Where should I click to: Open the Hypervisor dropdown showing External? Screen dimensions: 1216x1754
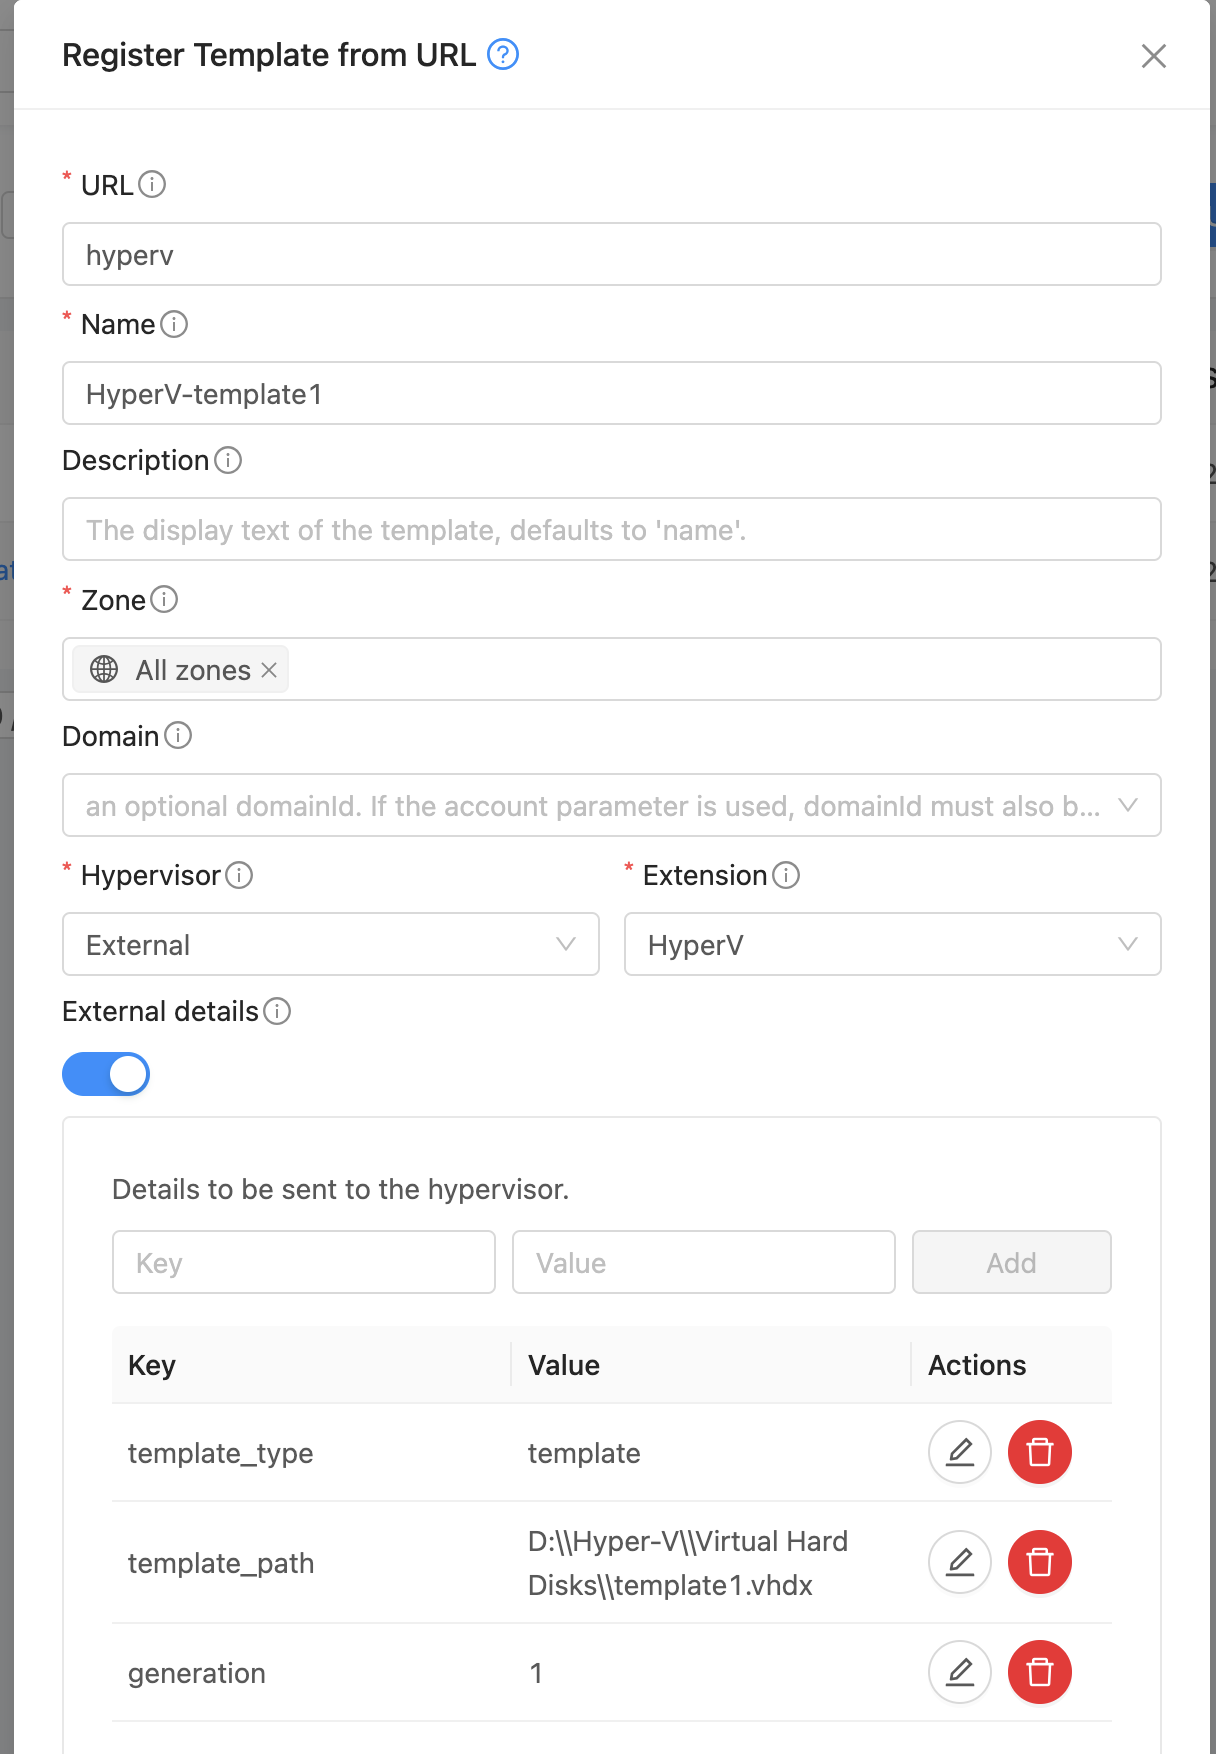330,944
